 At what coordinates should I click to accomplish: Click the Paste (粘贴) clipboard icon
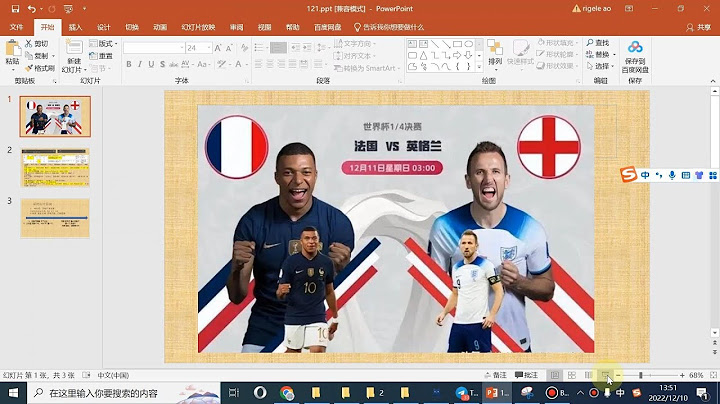(12, 49)
